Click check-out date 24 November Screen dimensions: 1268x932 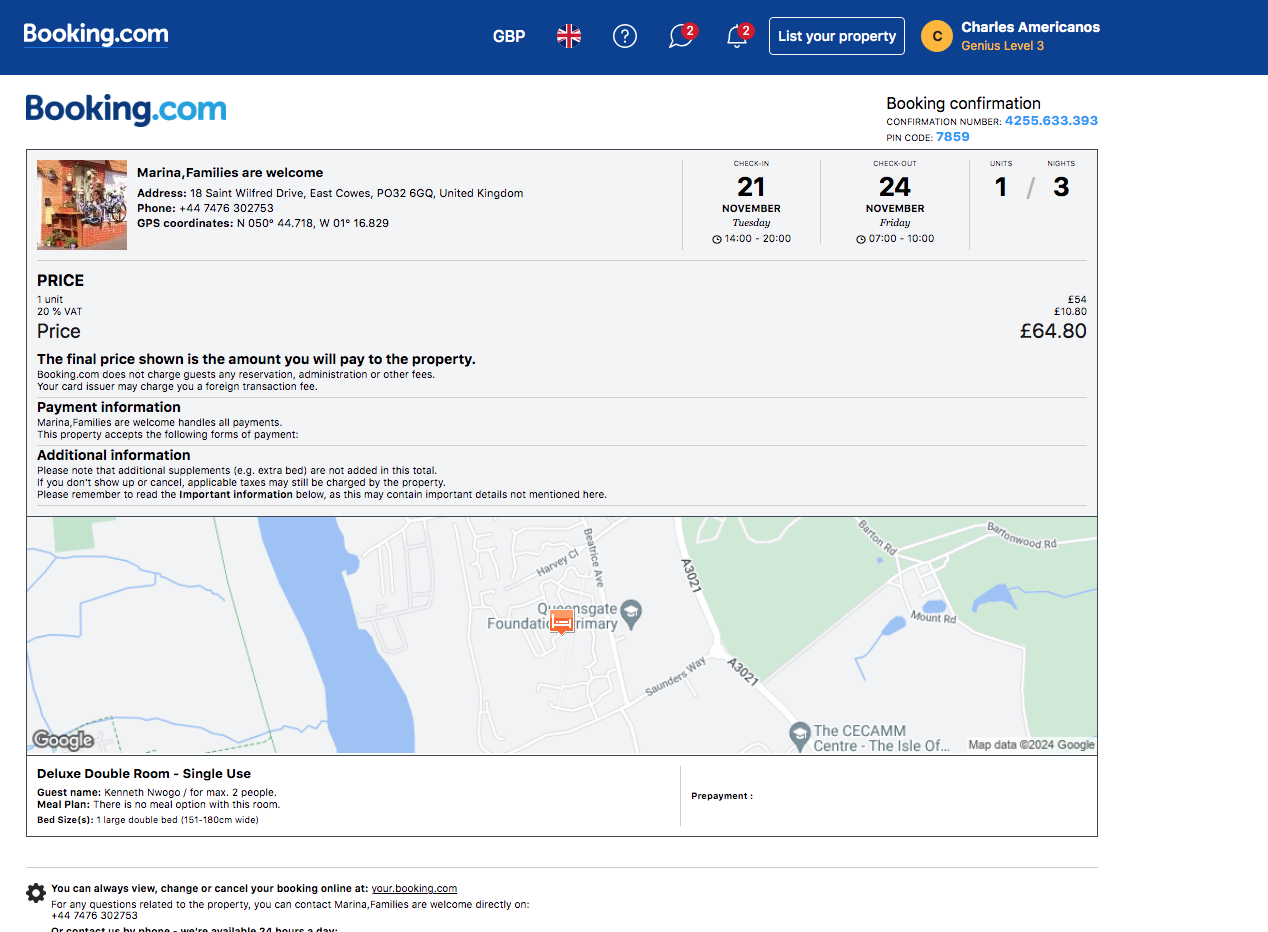coord(895,194)
